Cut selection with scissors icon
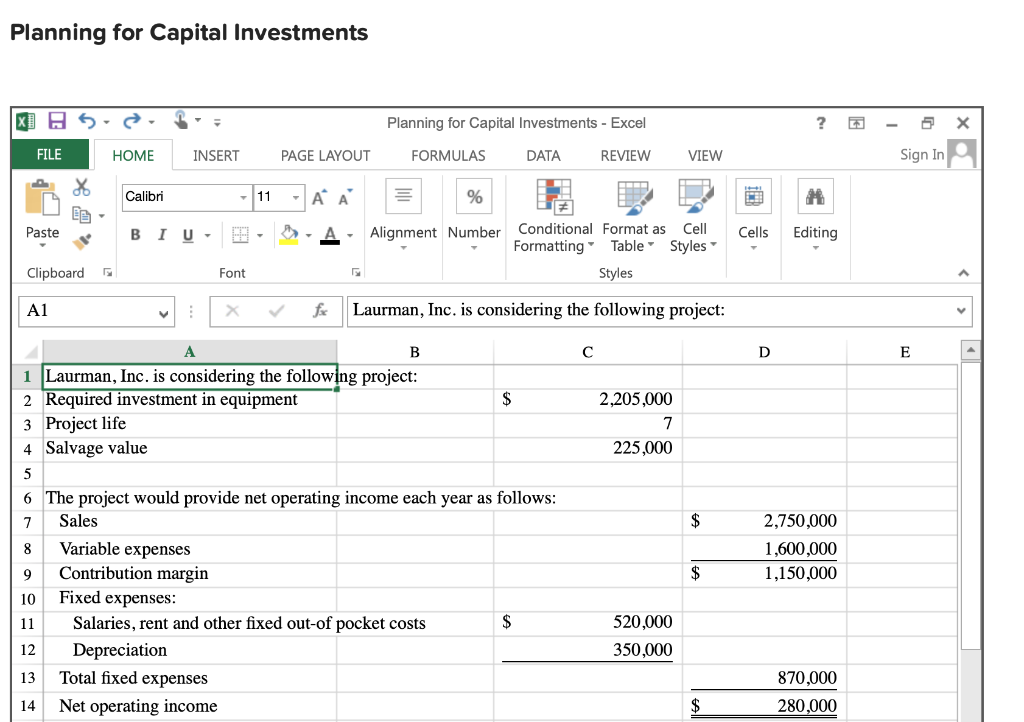The image size is (1024, 722). (82, 187)
